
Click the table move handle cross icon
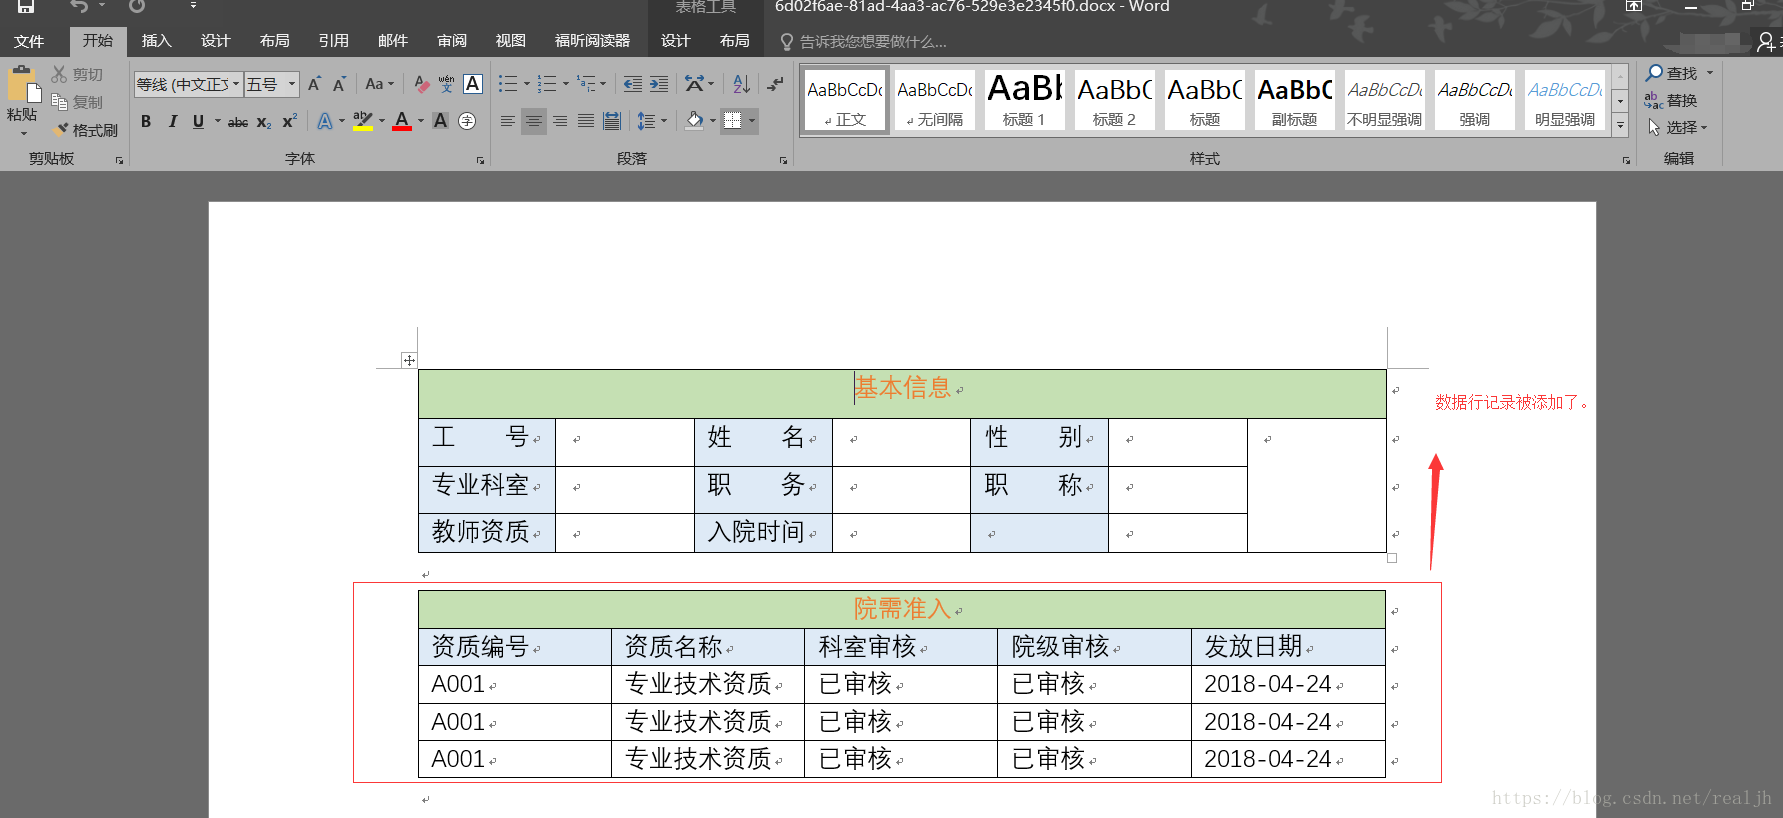[x=409, y=360]
